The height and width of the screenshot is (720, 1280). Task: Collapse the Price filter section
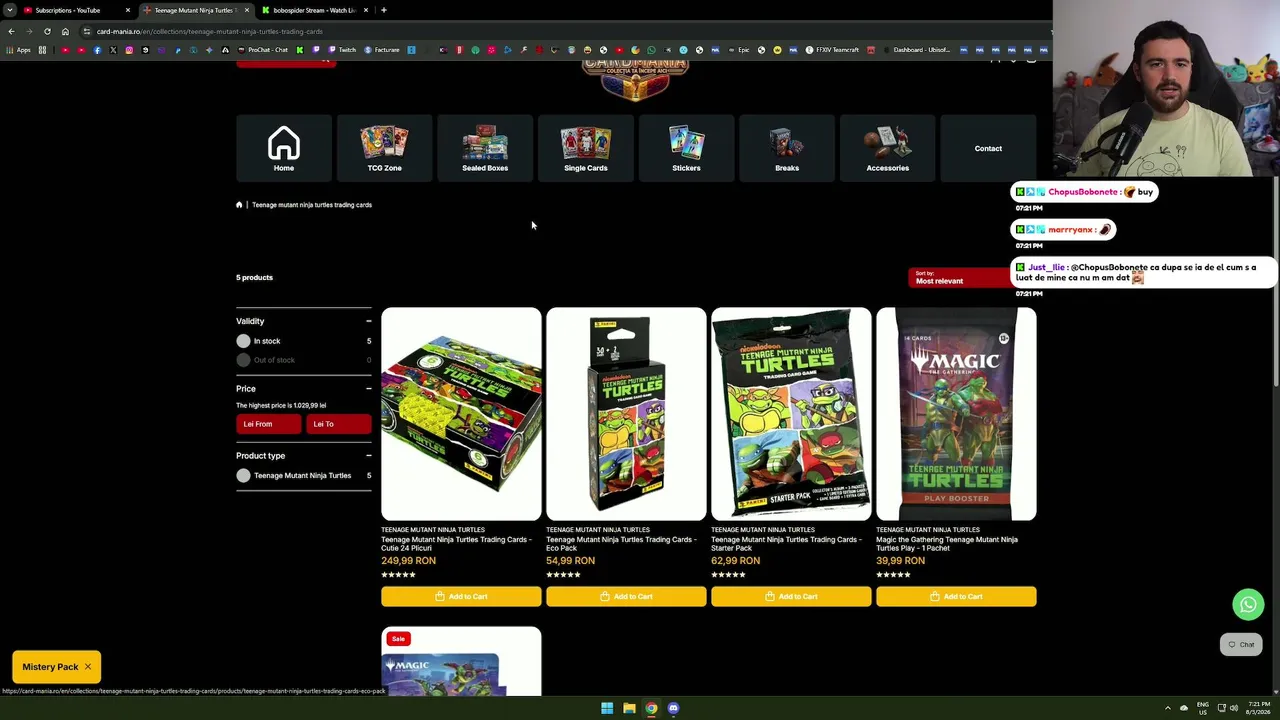(368, 388)
